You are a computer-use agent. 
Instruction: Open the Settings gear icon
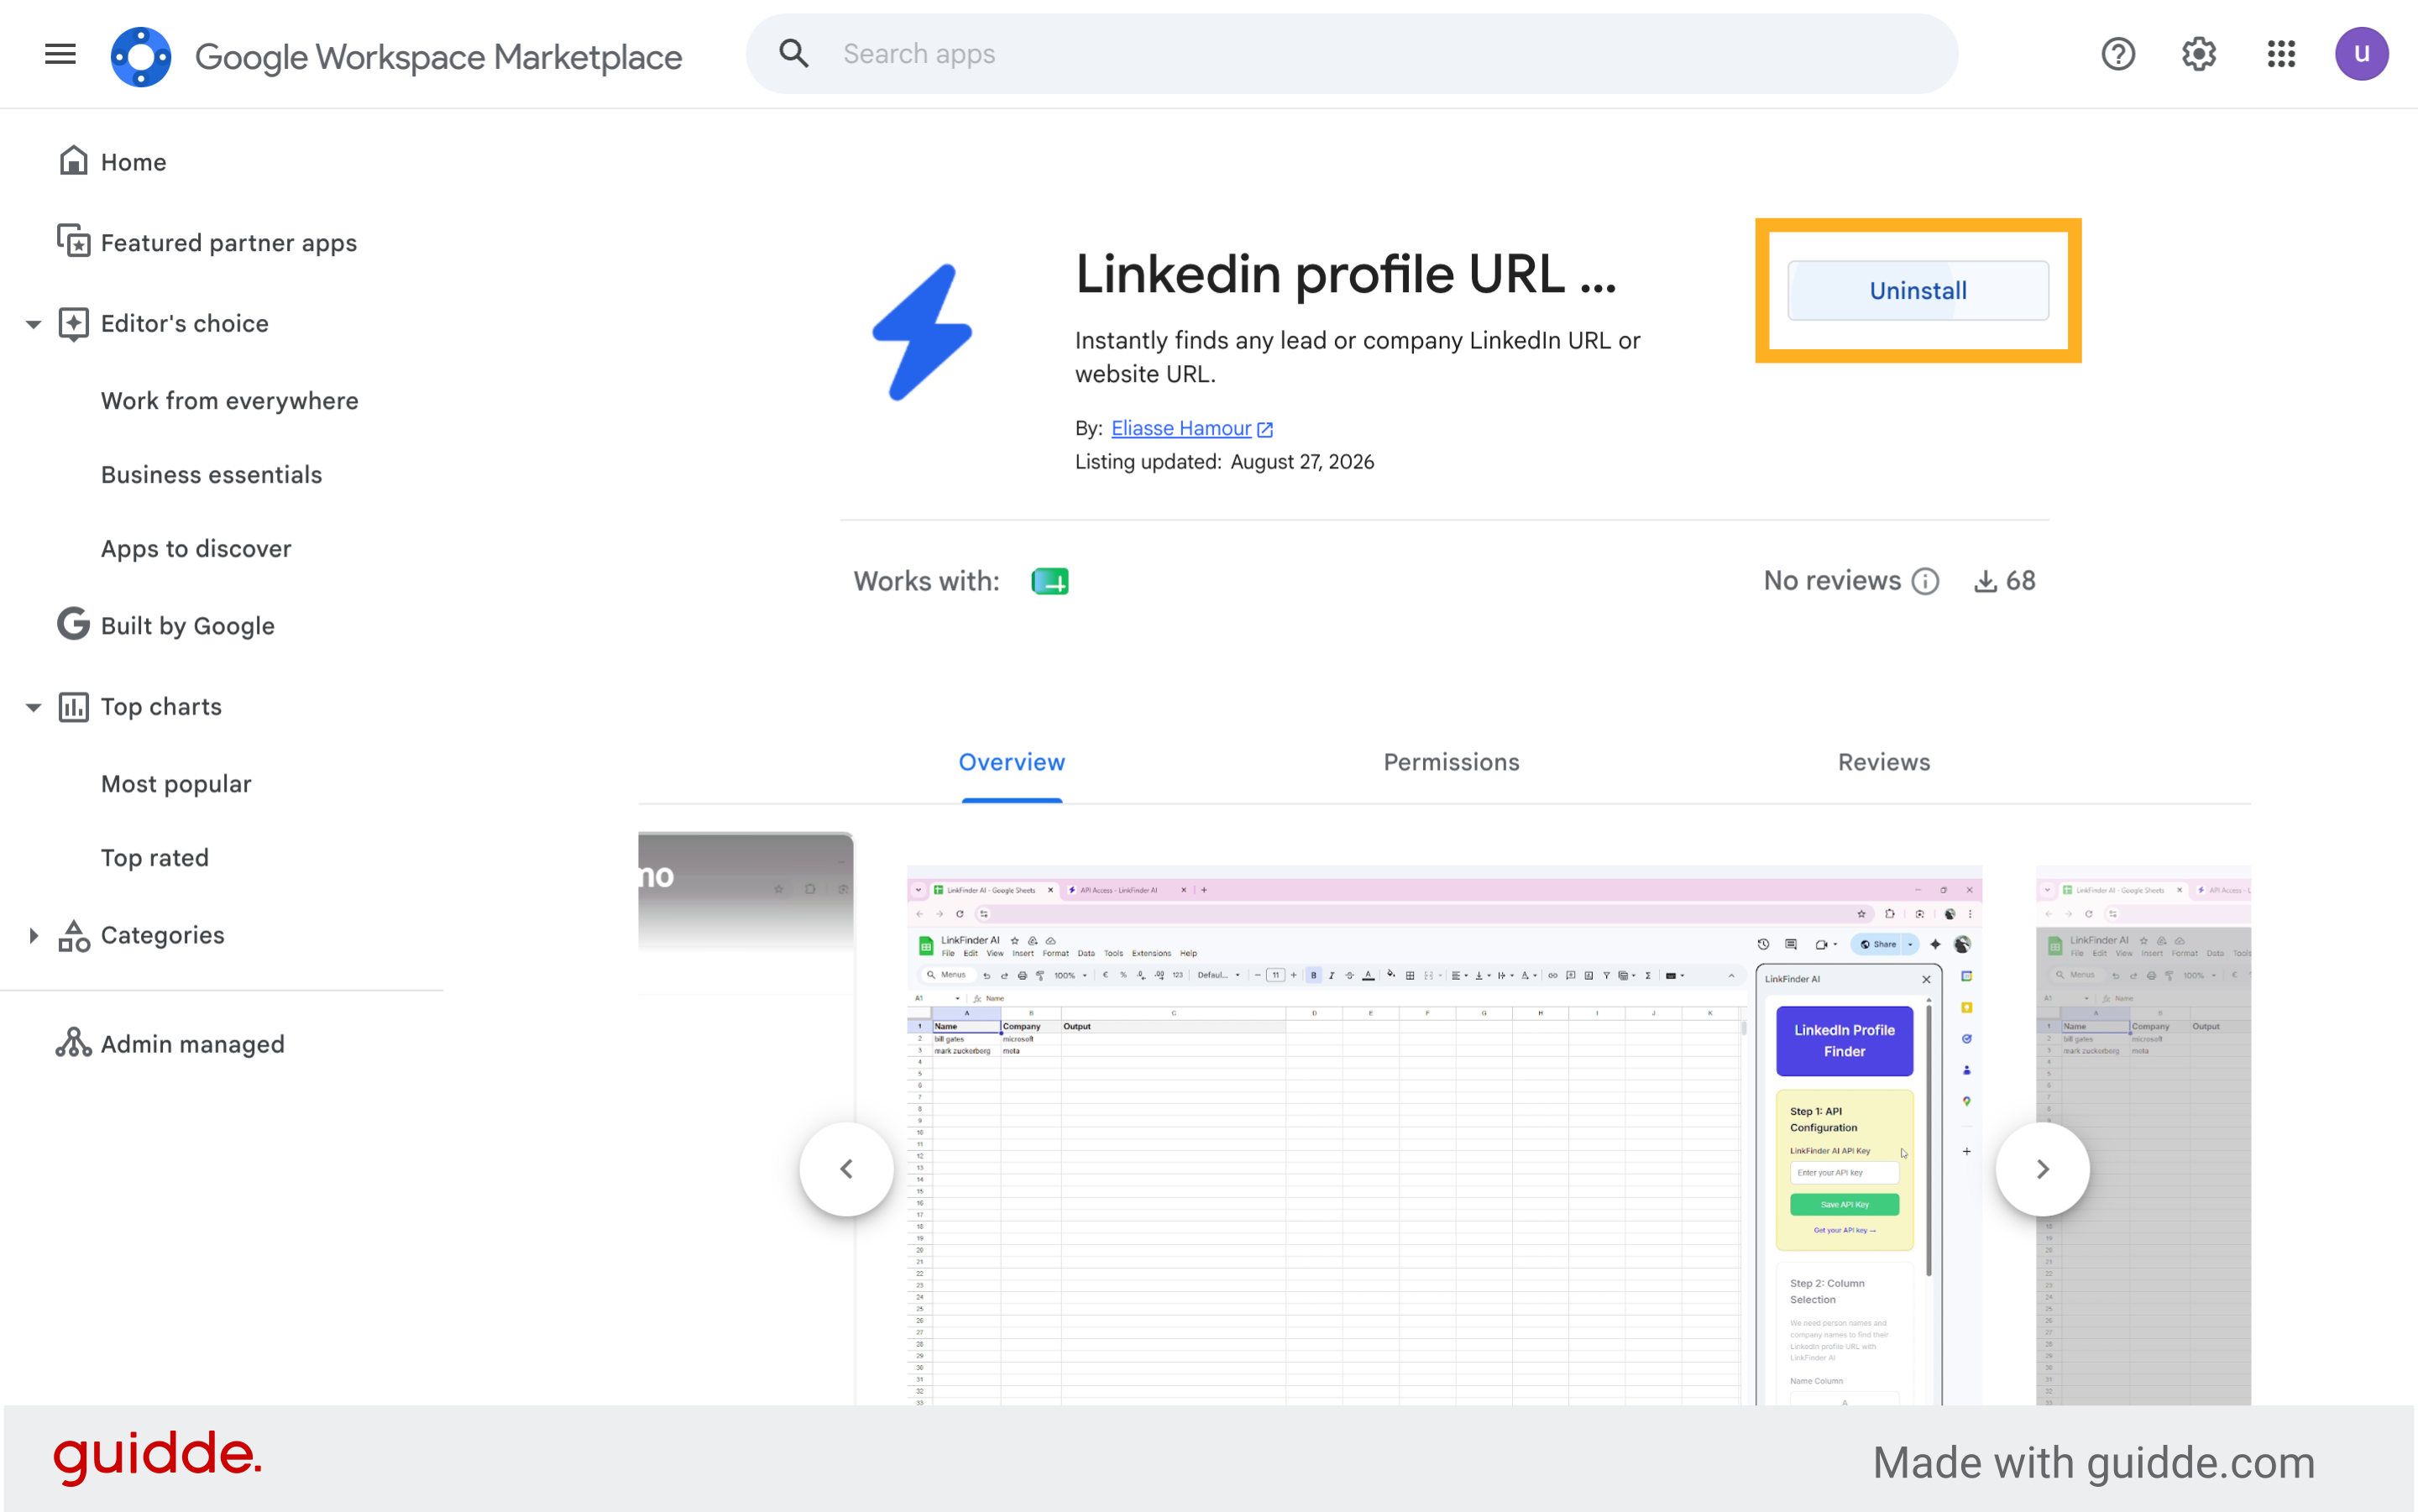pyautogui.click(x=2199, y=54)
